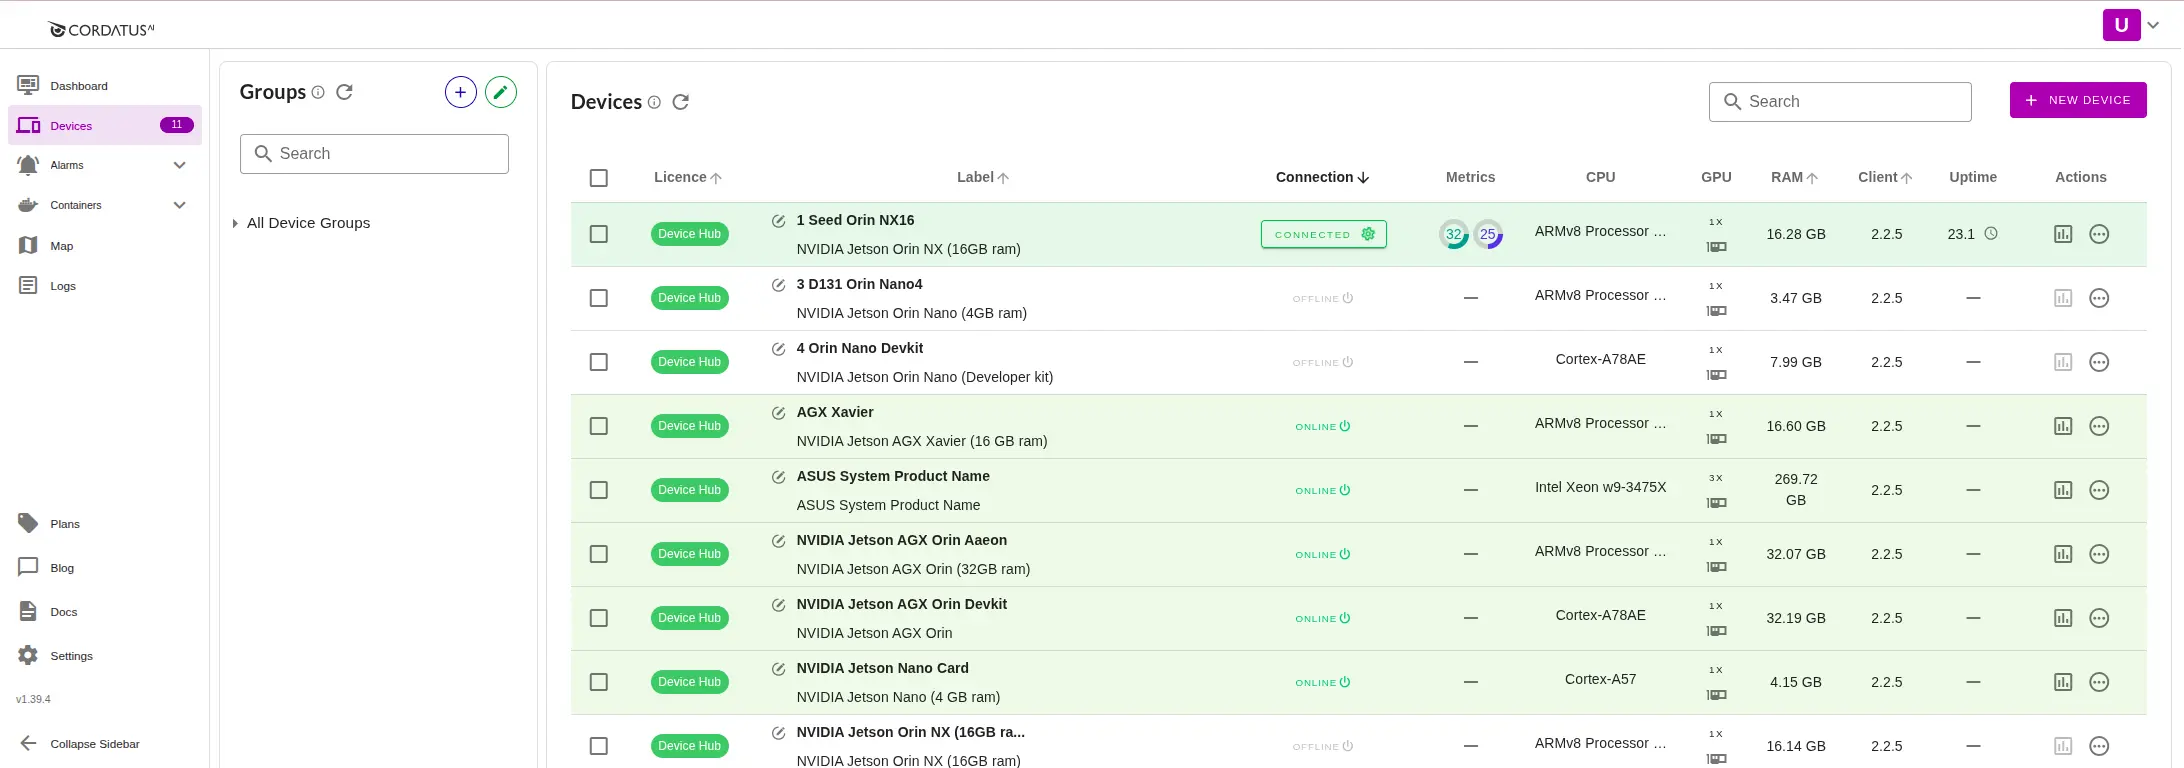Open more actions for AGX Xavier row

click(2099, 426)
